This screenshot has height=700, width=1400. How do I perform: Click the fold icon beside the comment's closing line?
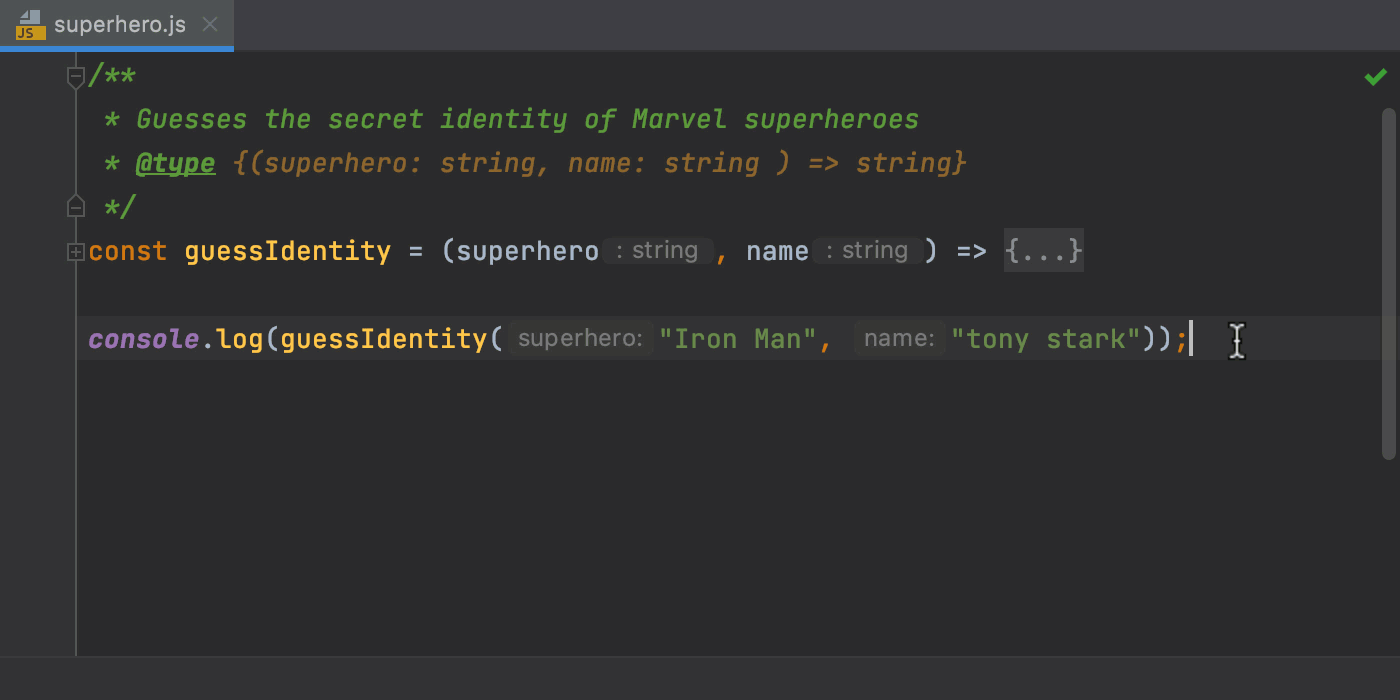click(75, 205)
